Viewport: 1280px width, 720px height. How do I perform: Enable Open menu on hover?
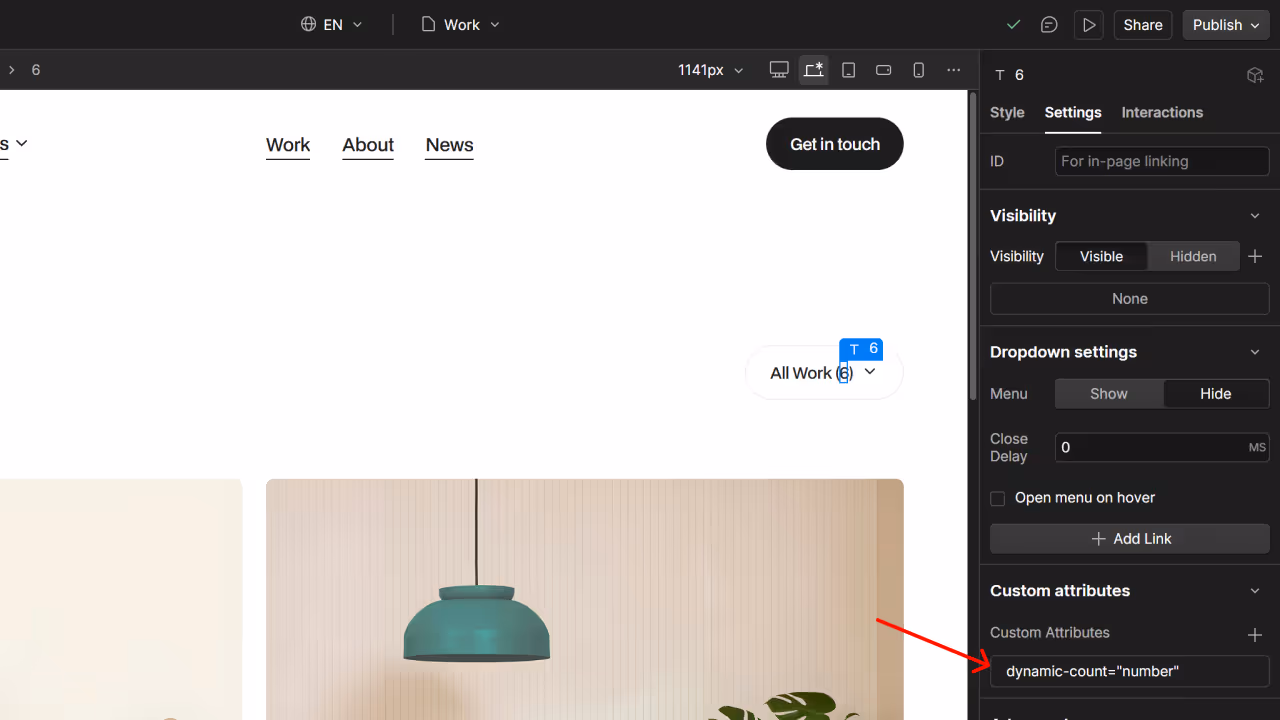(x=997, y=498)
